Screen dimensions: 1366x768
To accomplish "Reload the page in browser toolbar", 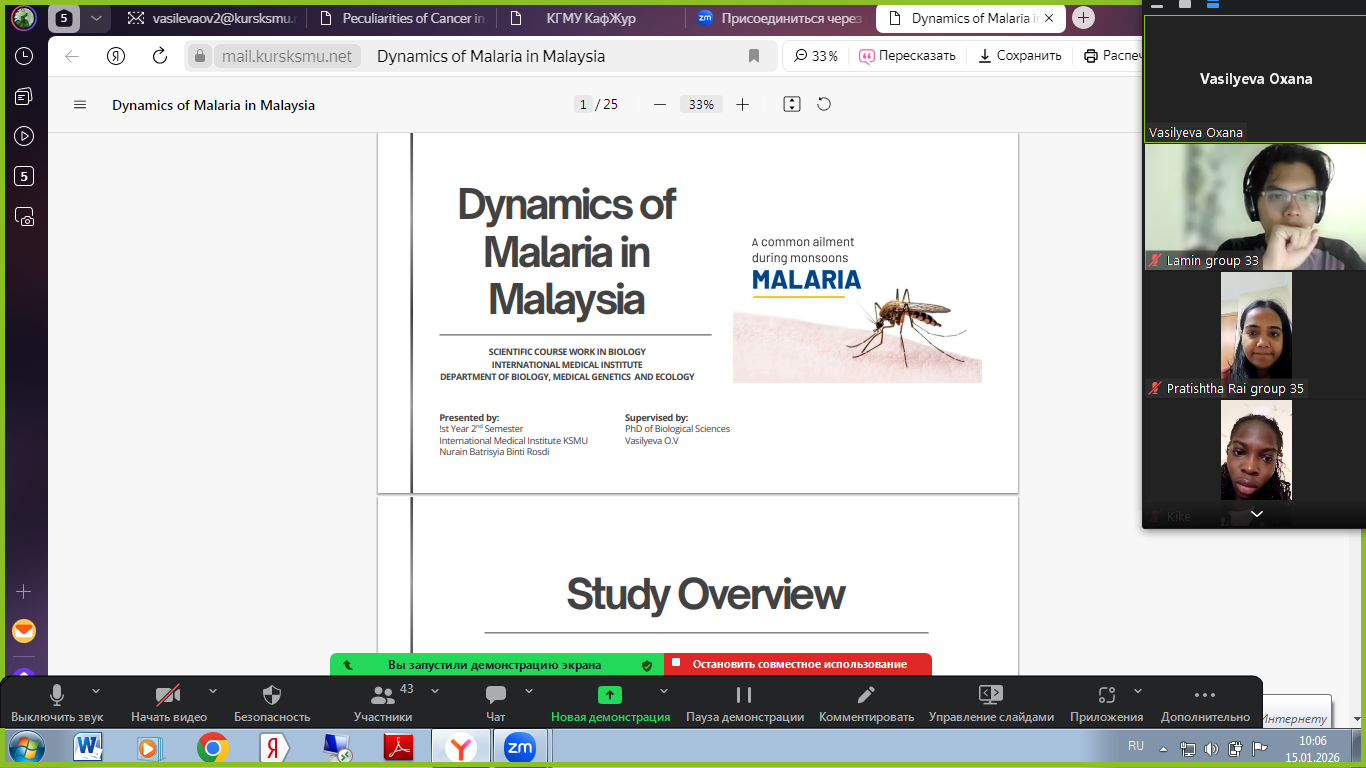I will (159, 56).
